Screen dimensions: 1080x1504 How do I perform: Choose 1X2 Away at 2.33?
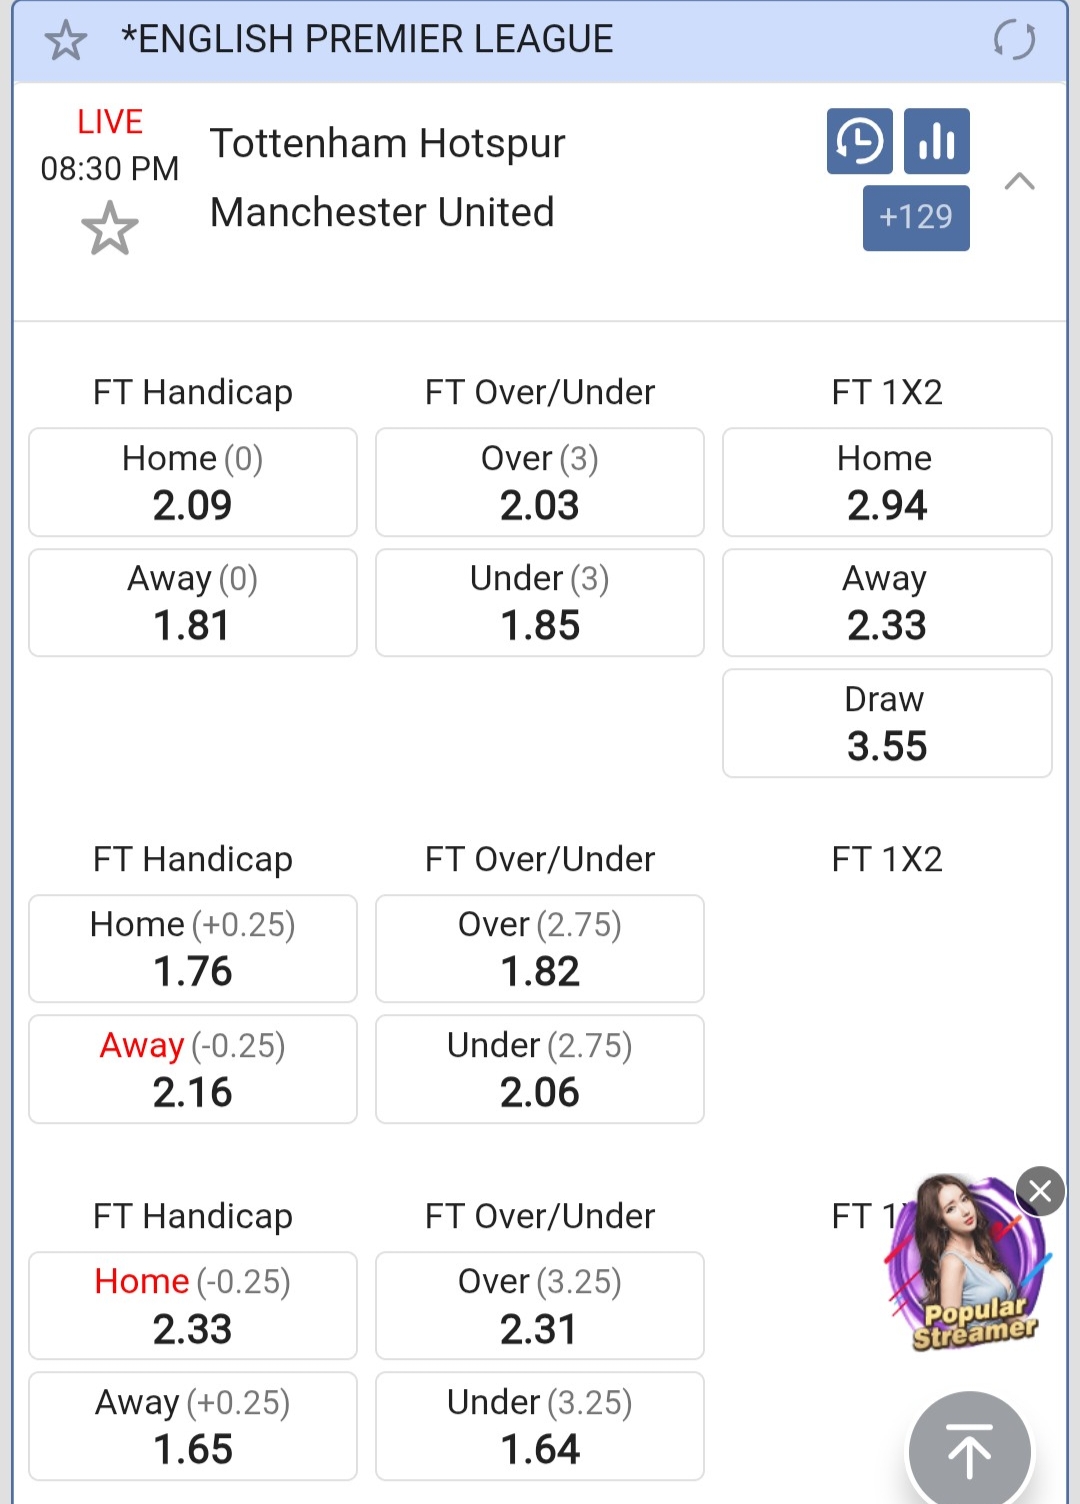[x=887, y=602]
